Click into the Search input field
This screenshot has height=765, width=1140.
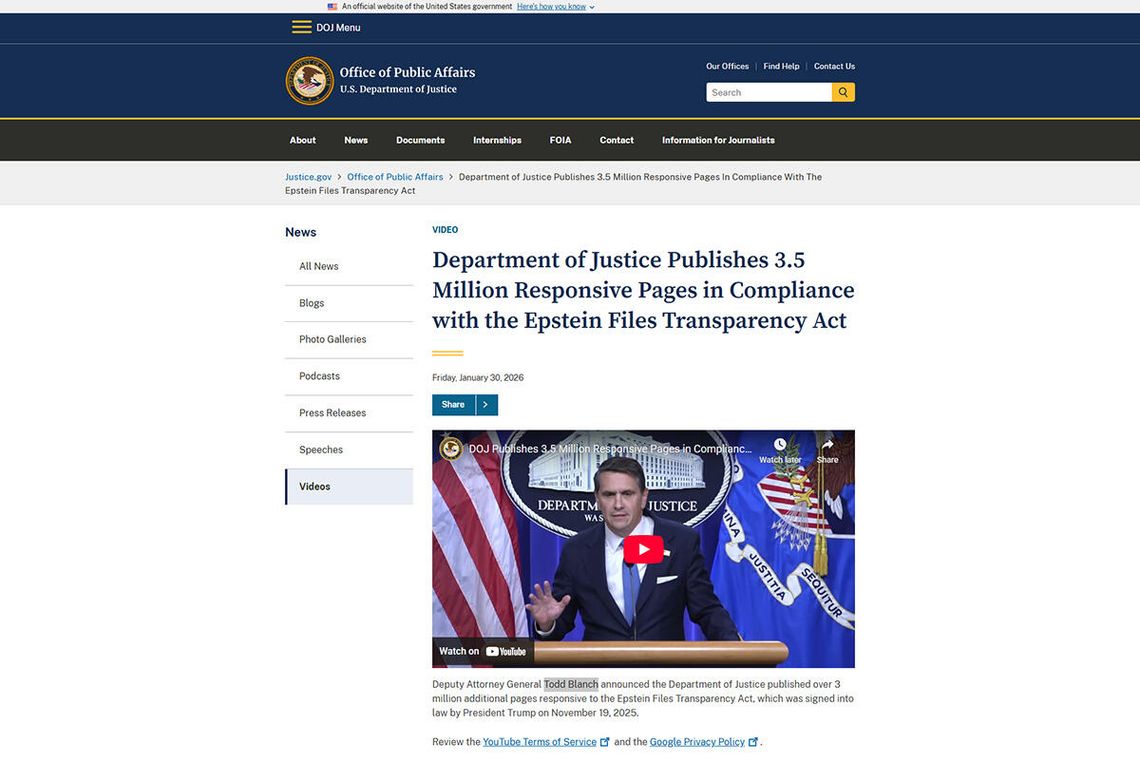click(768, 92)
